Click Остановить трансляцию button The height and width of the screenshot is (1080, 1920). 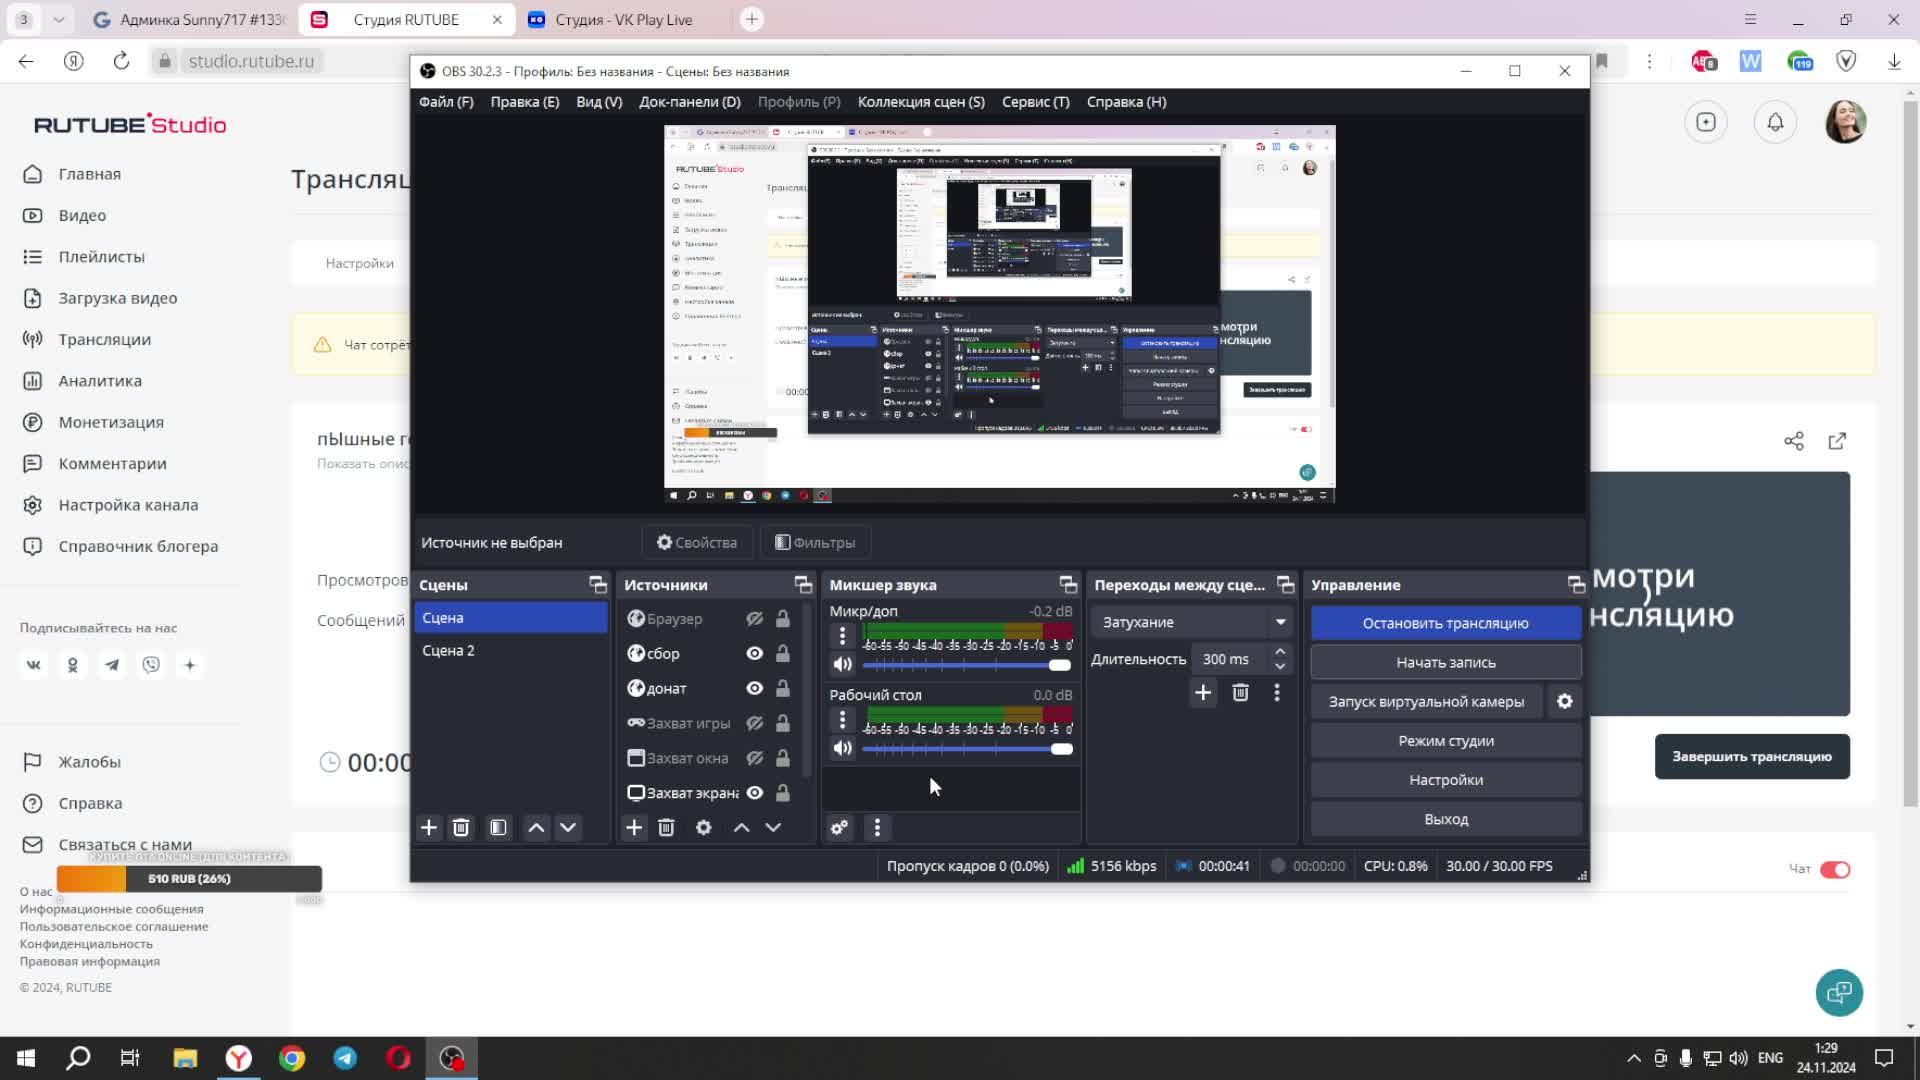(x=1445, y=623)
